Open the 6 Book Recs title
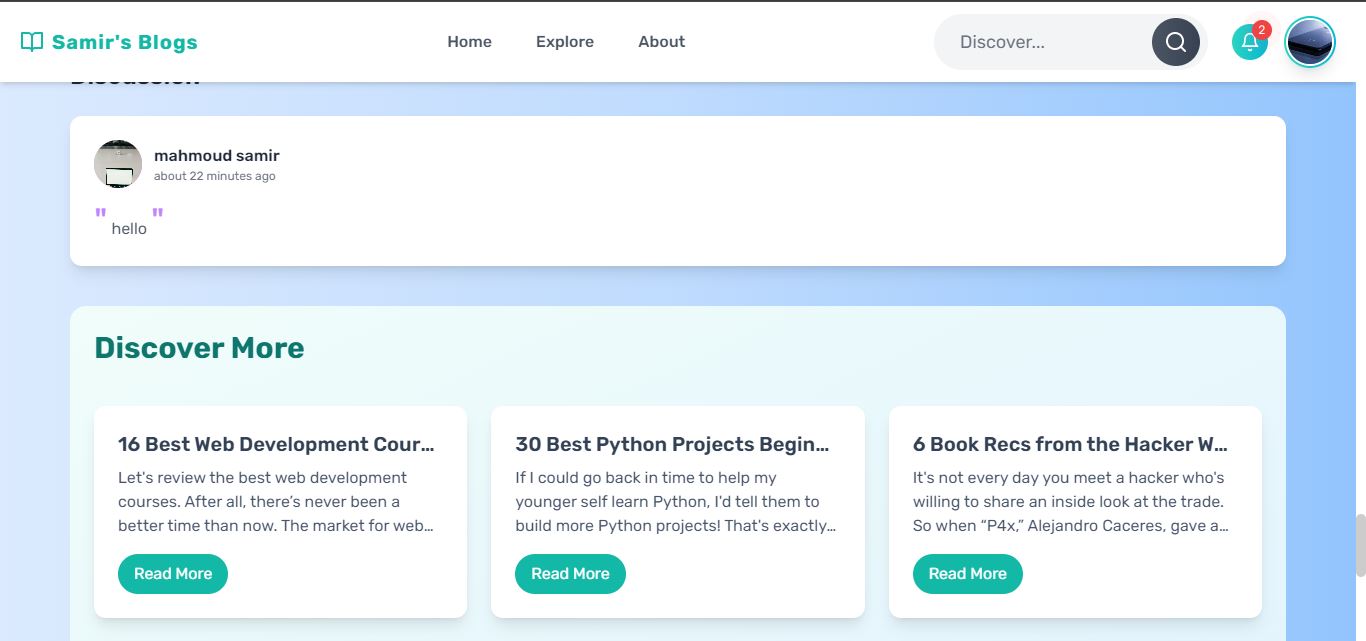The height and width of the screenshot is (641, 1366). pyautogui.click(x=1070, y=445)
